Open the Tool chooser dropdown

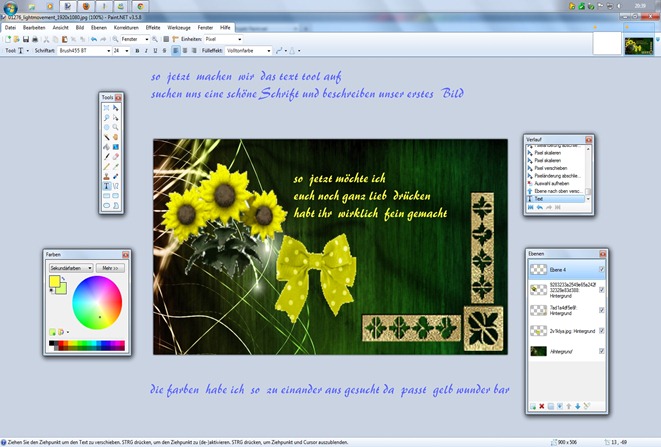(x=23, y=51)
